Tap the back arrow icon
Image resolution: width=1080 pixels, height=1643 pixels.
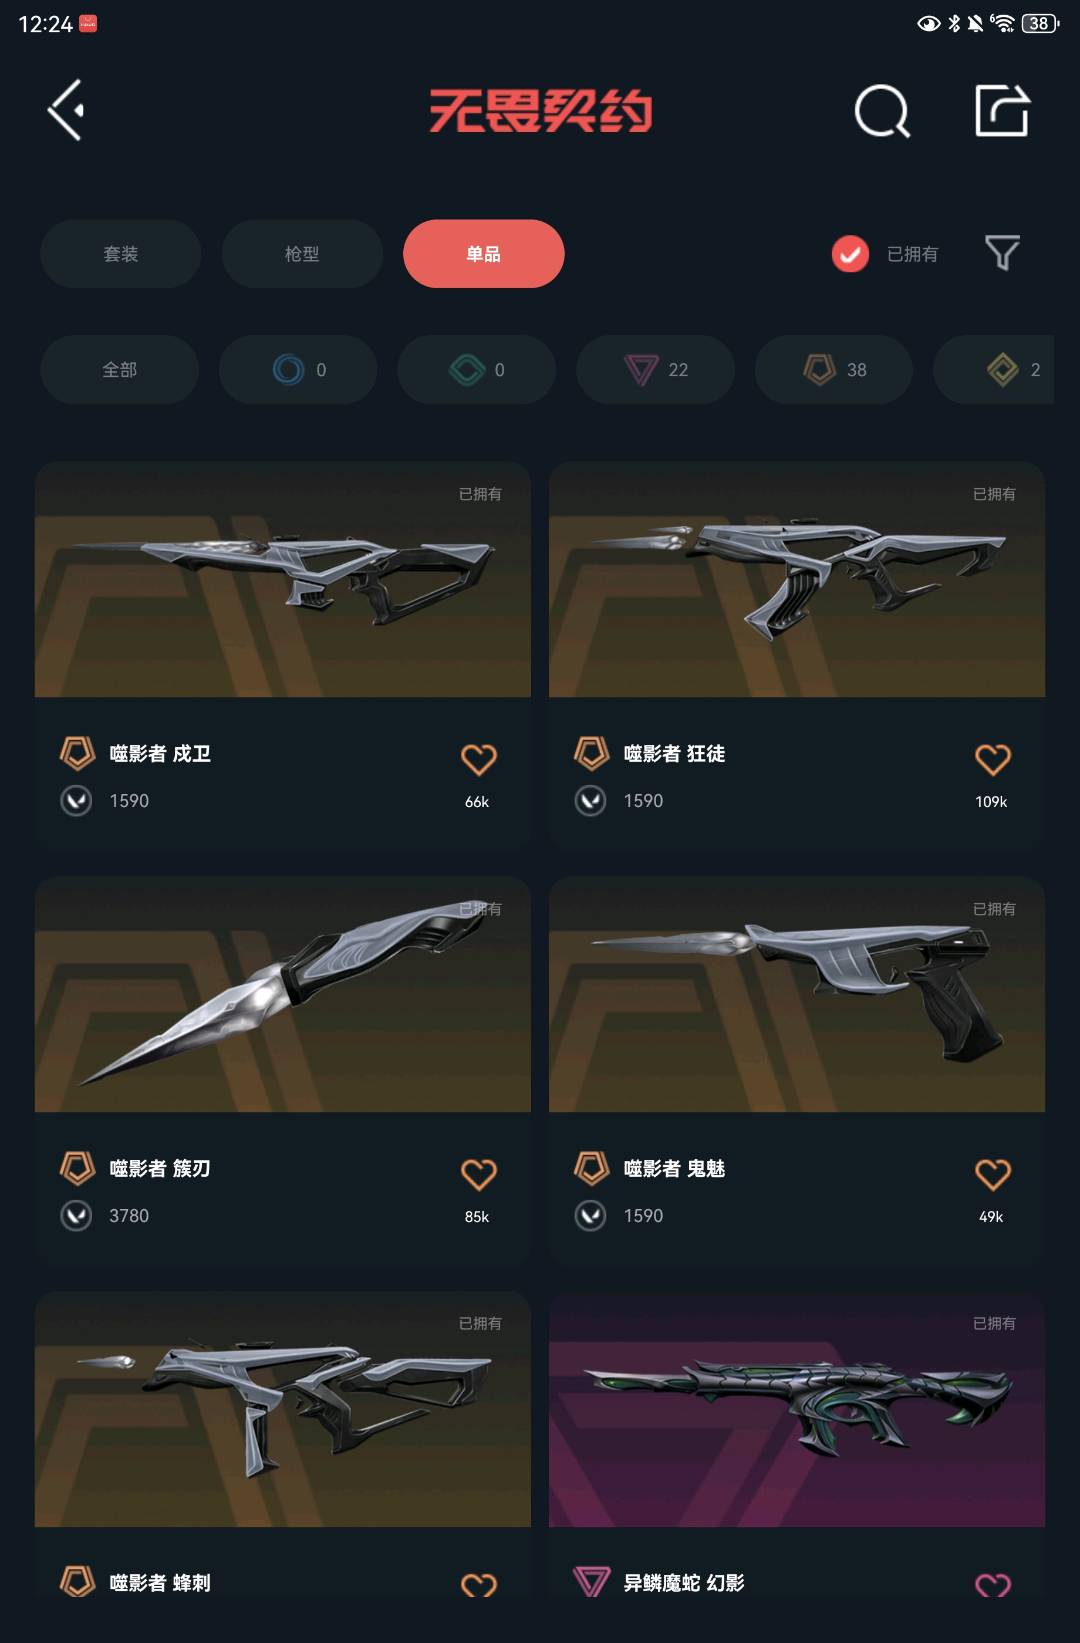pyautogui.click(x=66, y=110)
